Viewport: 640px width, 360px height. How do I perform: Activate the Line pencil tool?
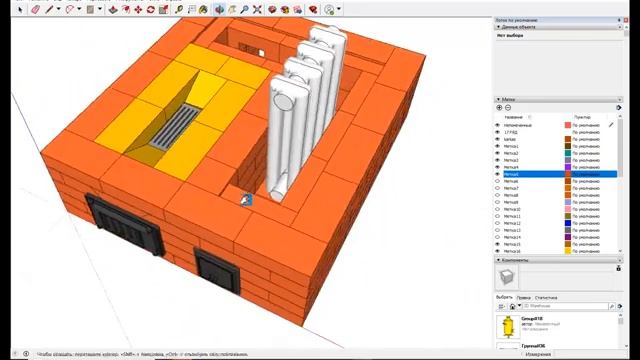click(49, 9)
